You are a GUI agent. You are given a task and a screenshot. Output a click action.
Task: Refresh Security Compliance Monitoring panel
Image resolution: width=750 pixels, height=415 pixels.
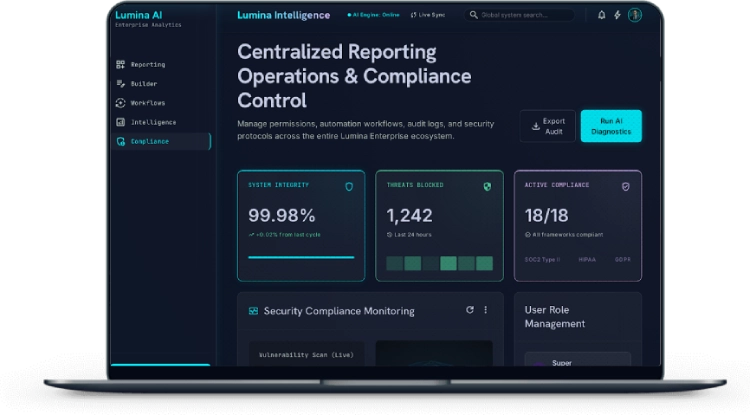click(x=470, y=310)
